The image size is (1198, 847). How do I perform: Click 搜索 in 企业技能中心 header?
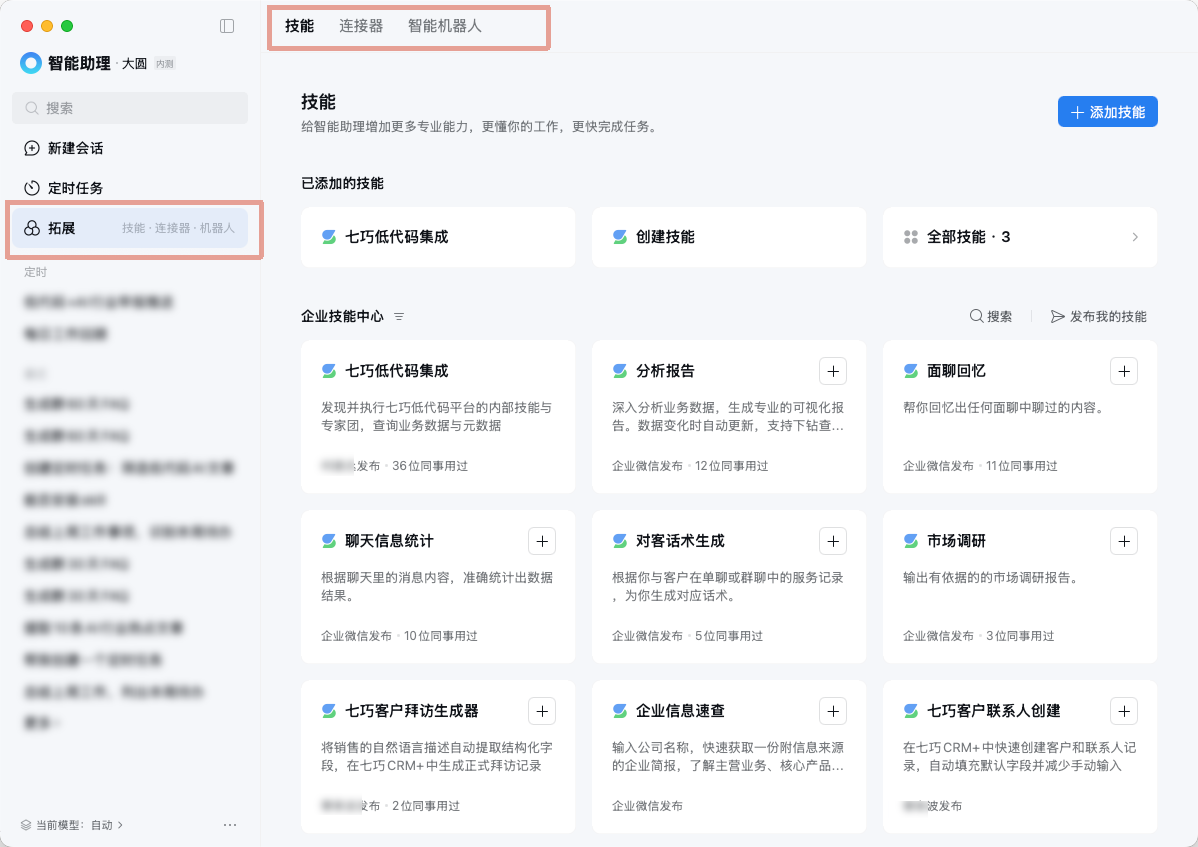click(x=991, y=316)
